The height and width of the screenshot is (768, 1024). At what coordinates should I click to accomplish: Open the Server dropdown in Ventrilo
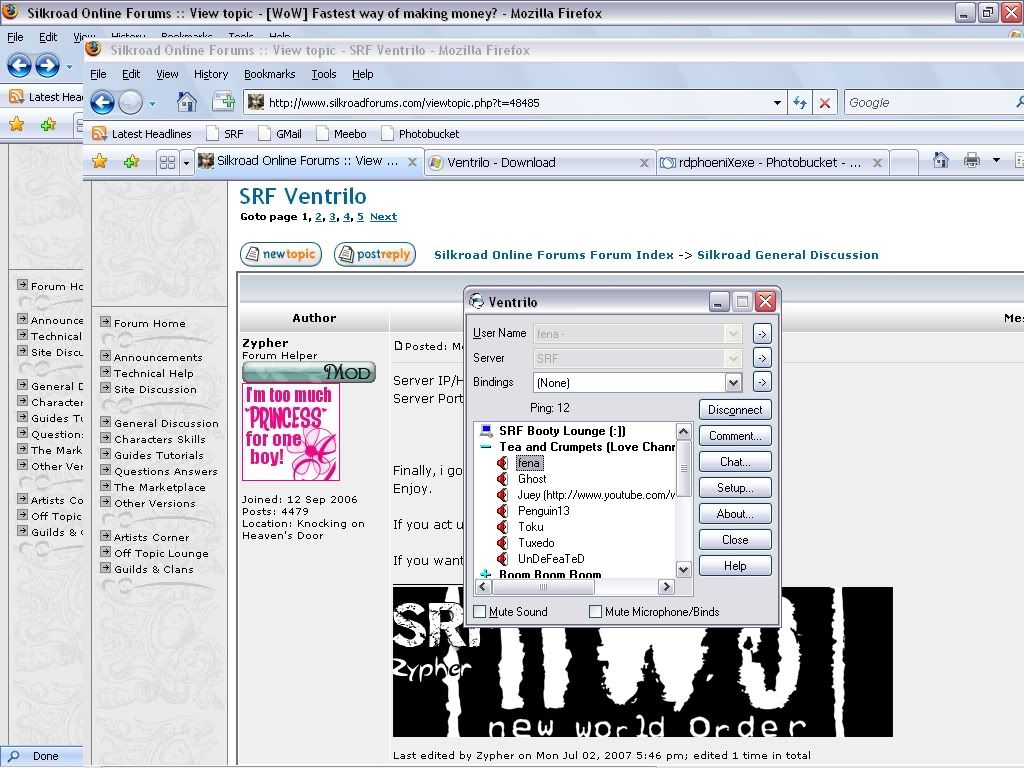(733, 359)
